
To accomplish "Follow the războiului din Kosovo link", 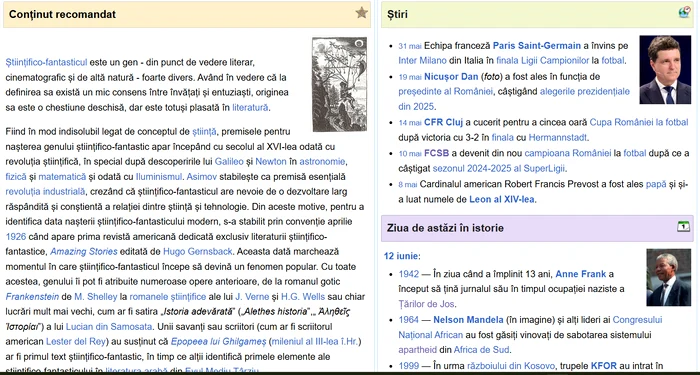I will (x=511, y=366).
